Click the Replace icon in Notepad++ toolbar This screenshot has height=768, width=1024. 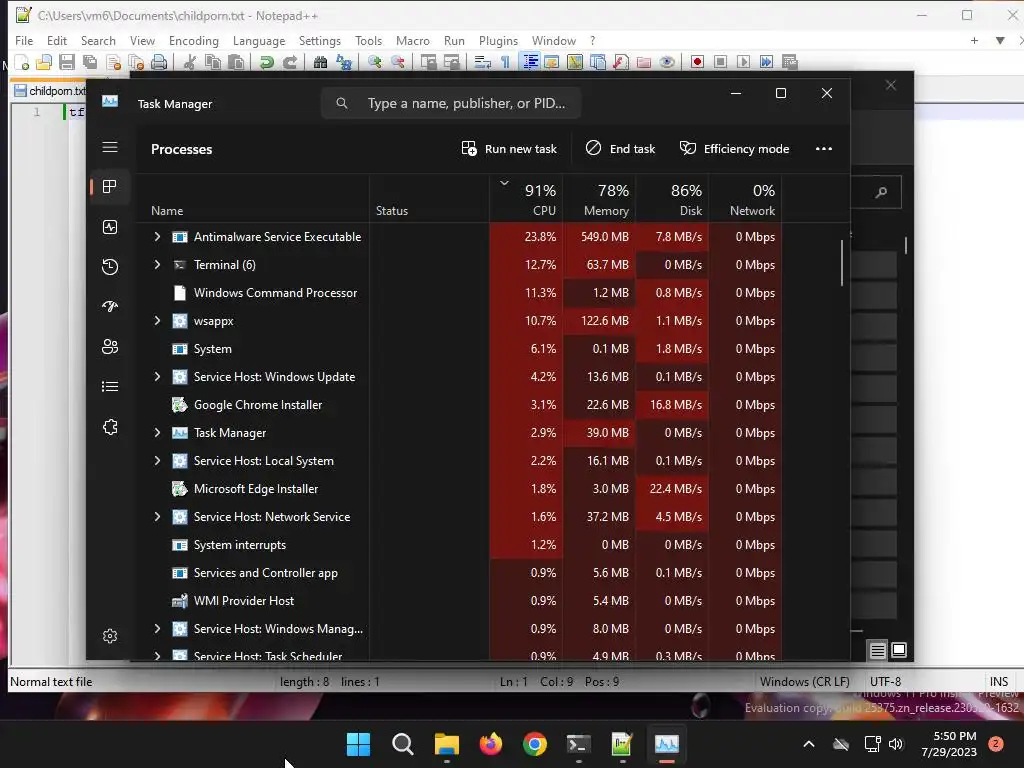tap(344, 62)
